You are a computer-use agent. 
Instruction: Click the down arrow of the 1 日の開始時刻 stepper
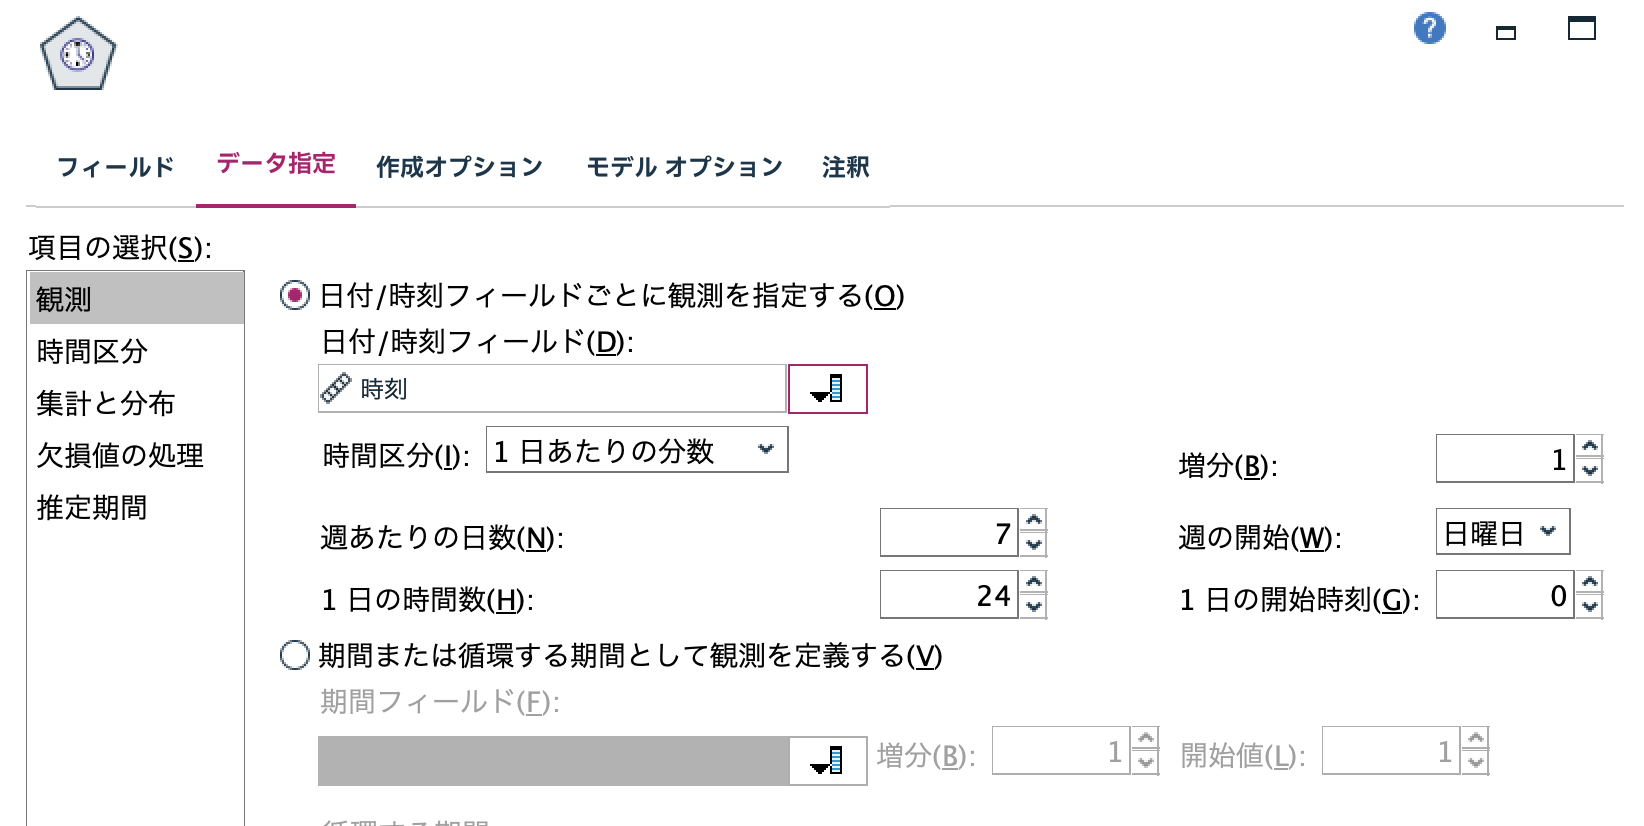click(1590, 606)
